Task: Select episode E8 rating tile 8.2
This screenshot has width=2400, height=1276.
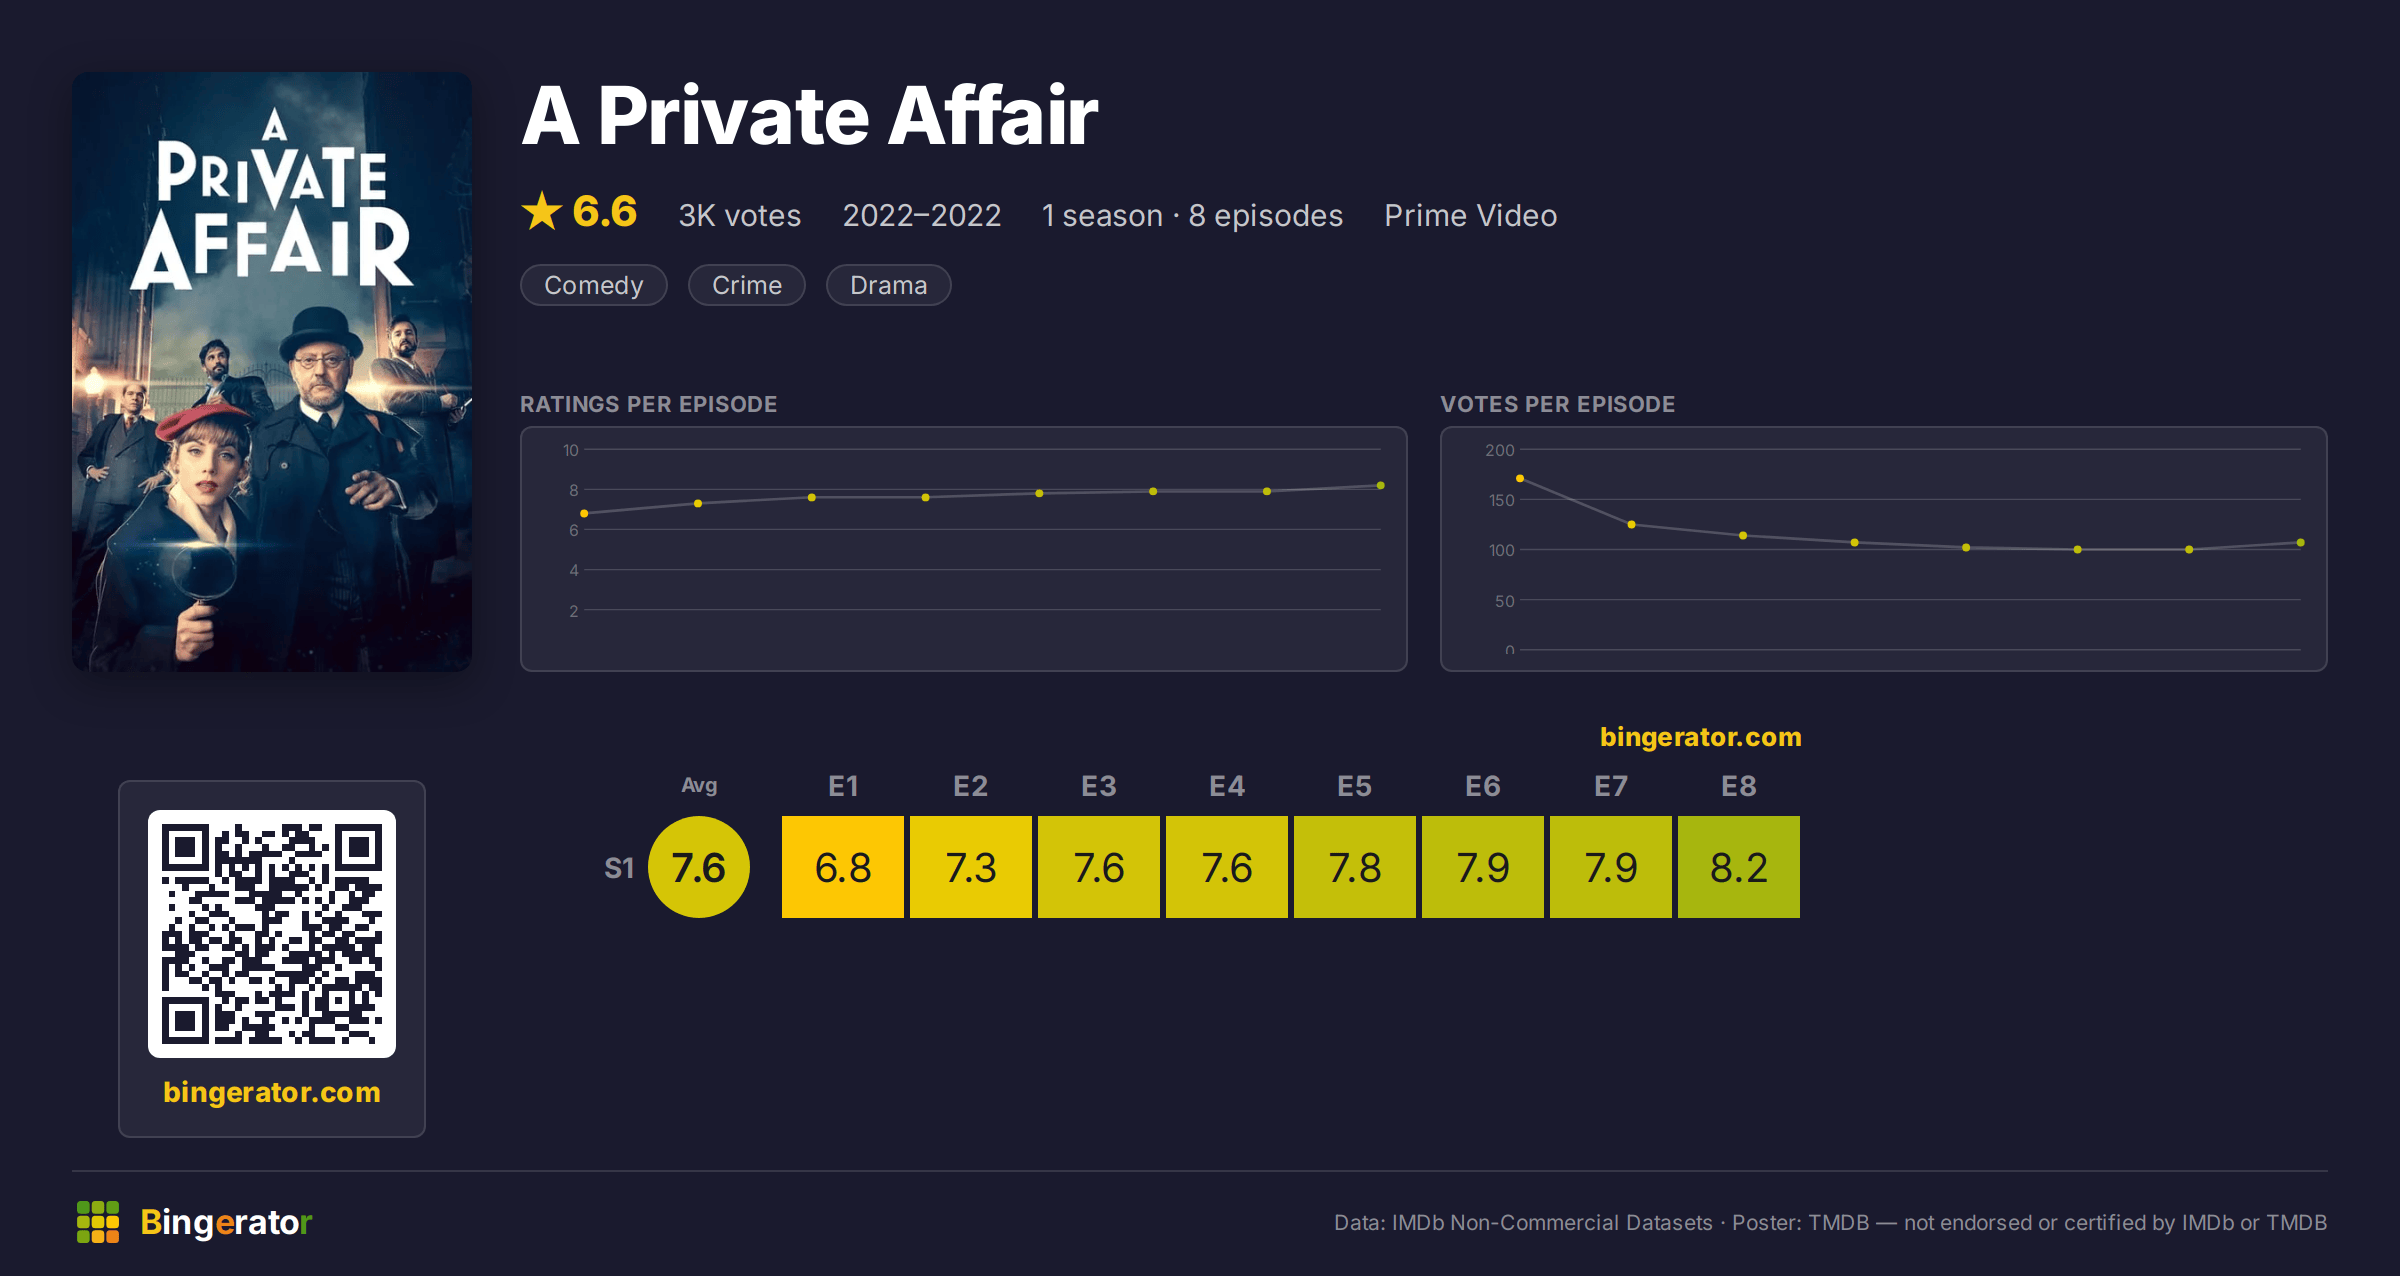Action: [1739, 867]
